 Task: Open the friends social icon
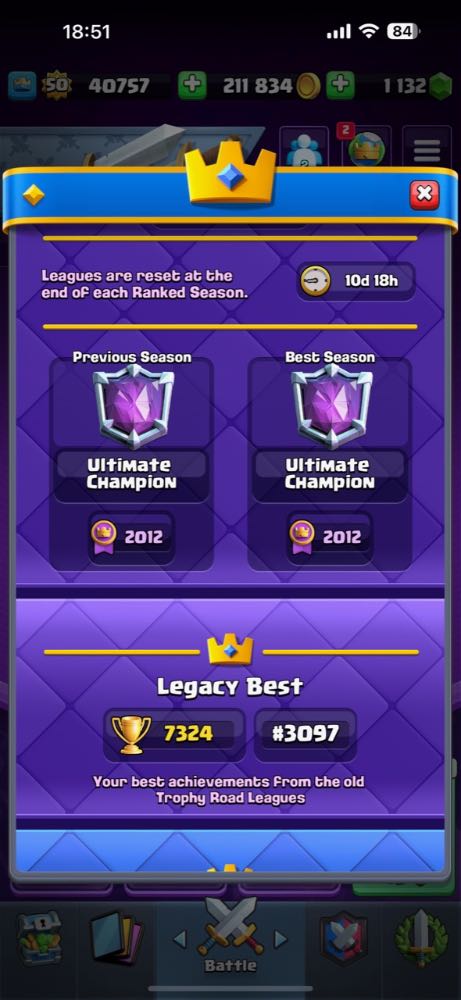coord(304,149)
